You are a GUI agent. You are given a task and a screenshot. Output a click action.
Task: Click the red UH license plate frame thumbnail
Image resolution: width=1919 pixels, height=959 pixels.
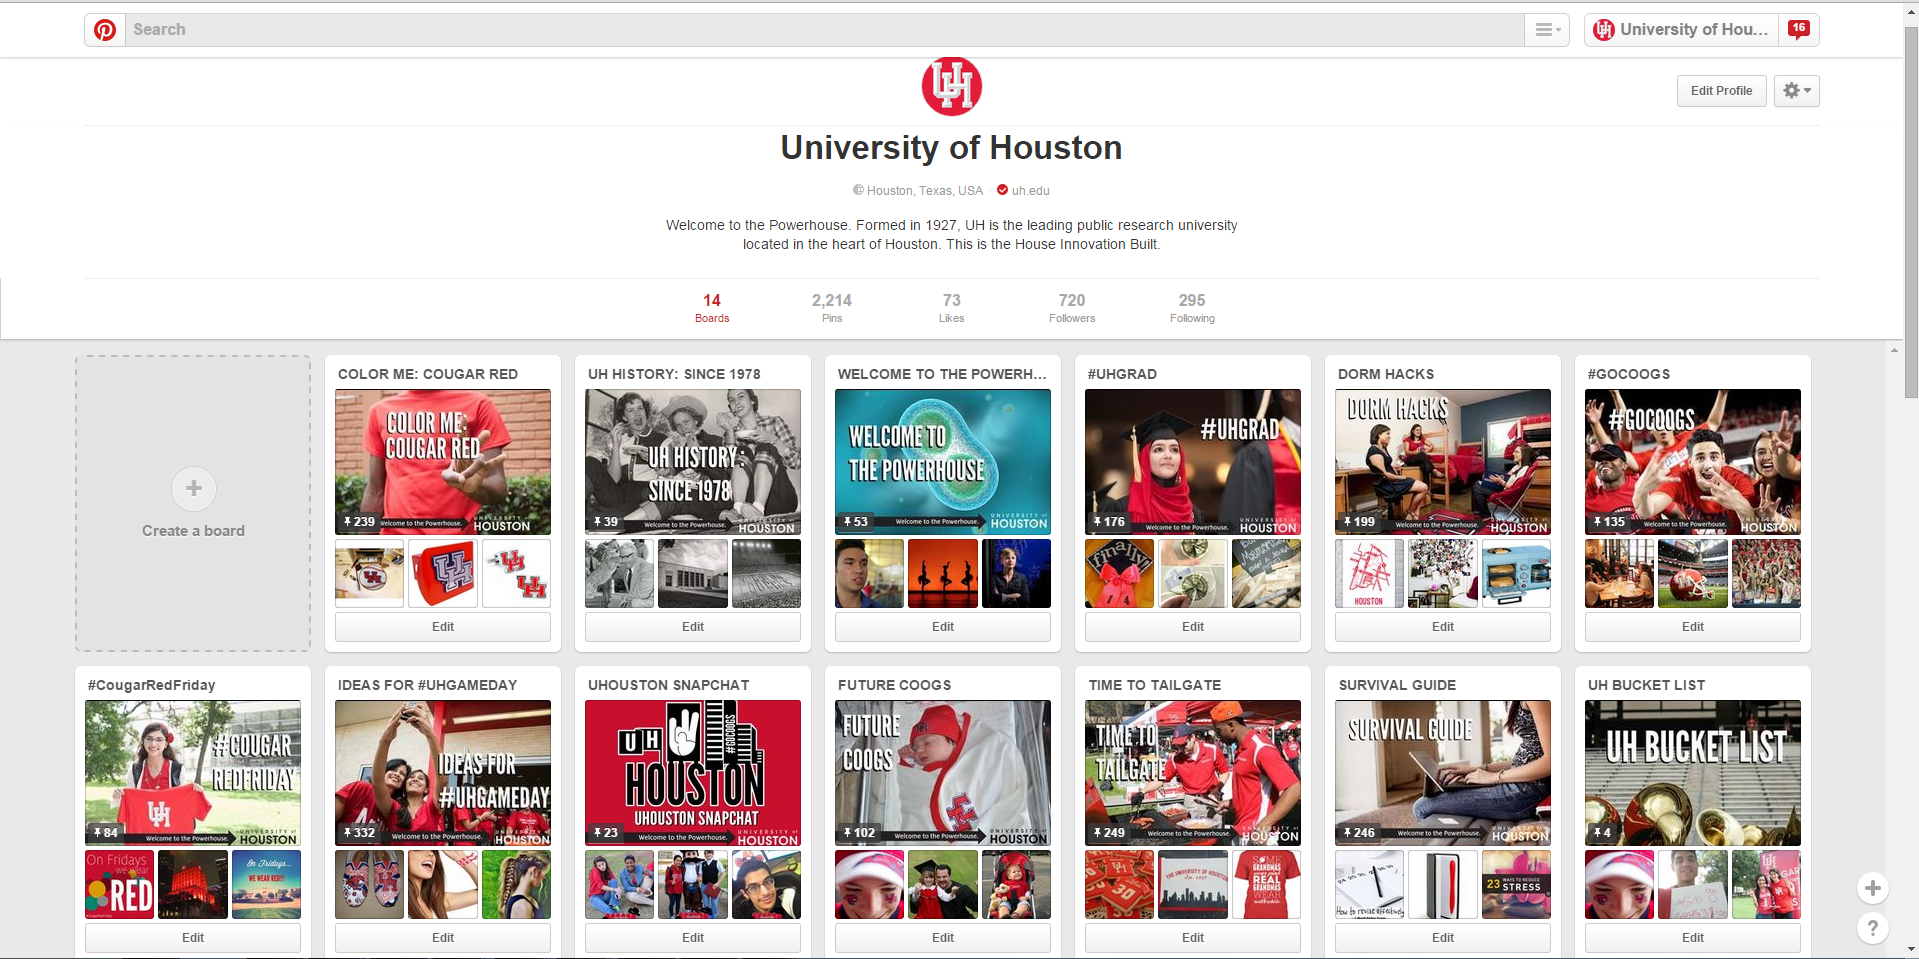pyautogui.click(x=443, y=574)
